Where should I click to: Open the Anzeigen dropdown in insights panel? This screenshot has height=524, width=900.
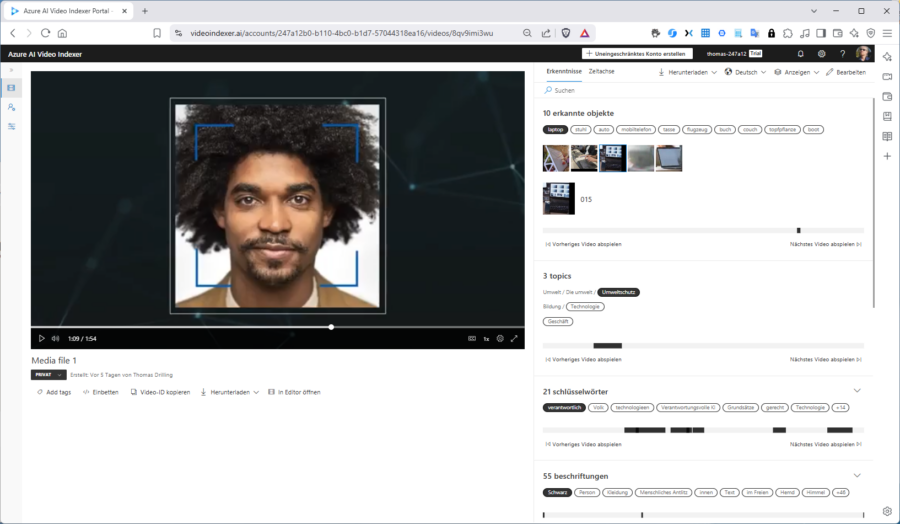pyautogui.click(x=797, y=72)
